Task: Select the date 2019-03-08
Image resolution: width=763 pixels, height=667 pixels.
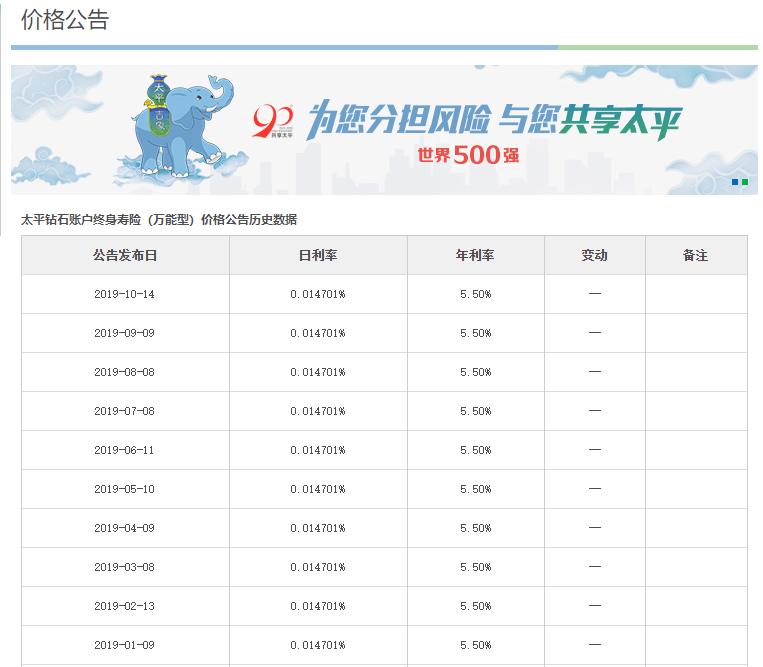Action: click(125, 567)
